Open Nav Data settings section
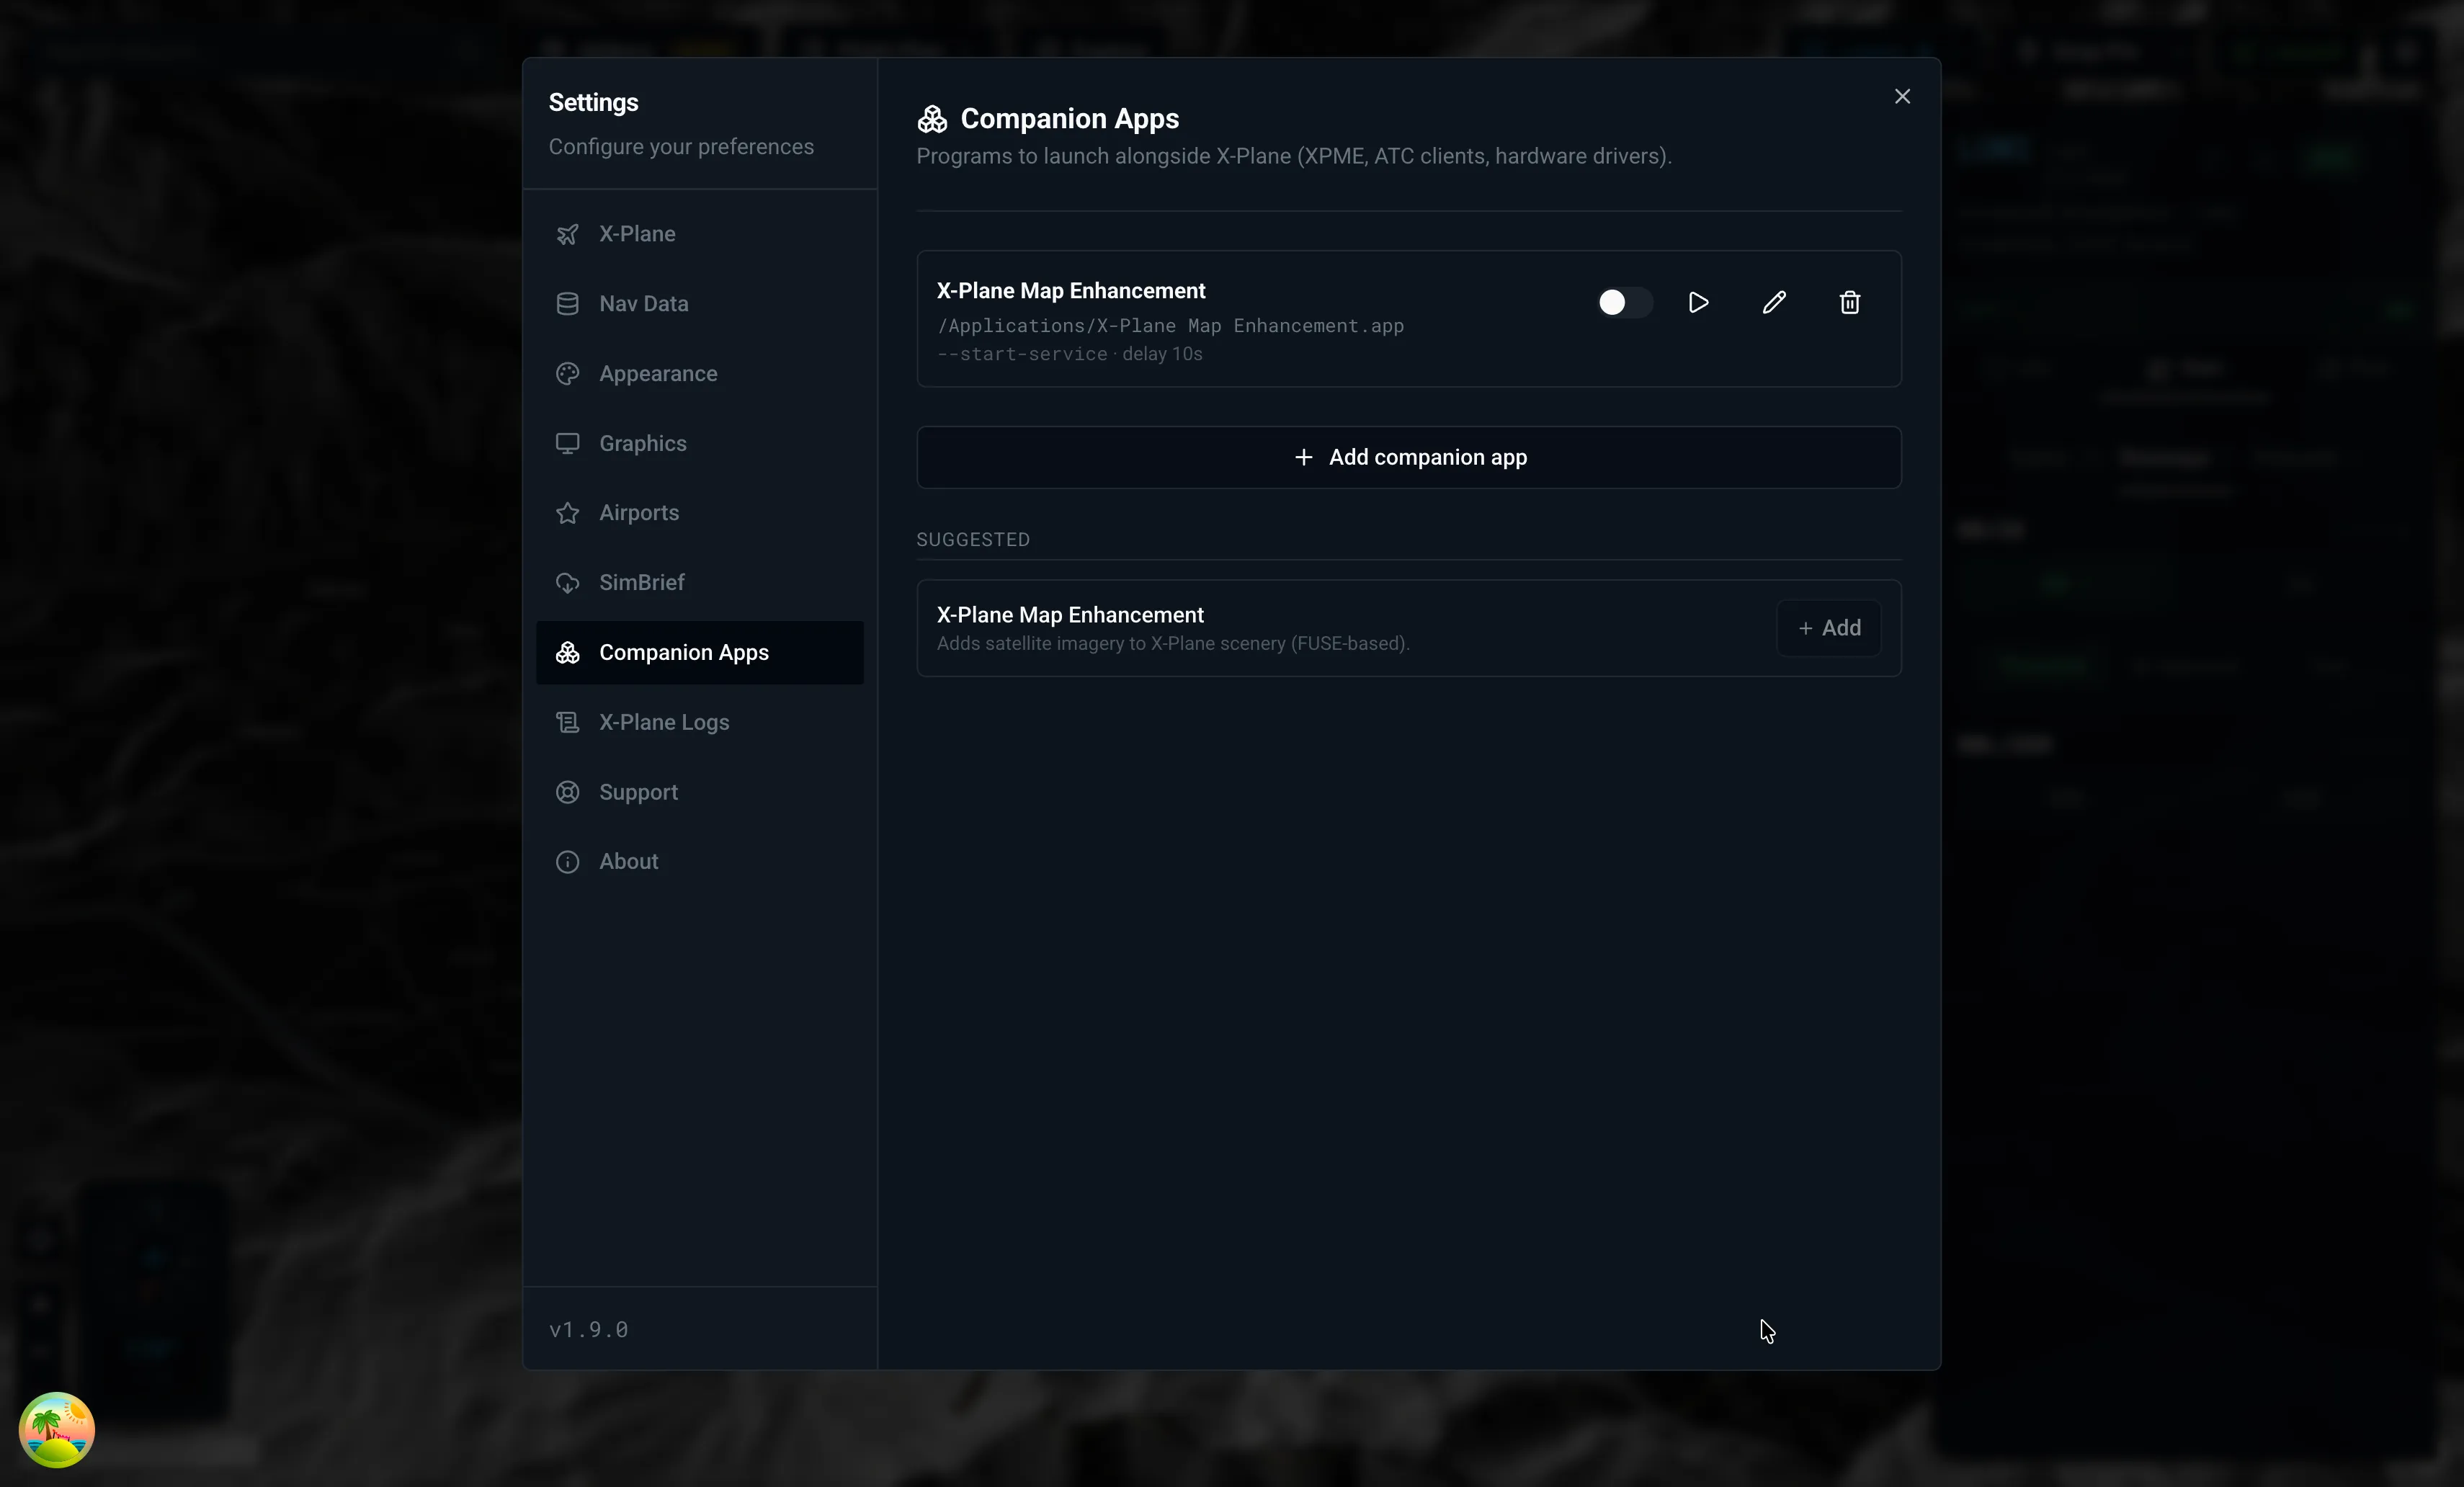Viewport: 2464px width, 1487px height. [x=699, y=304]
